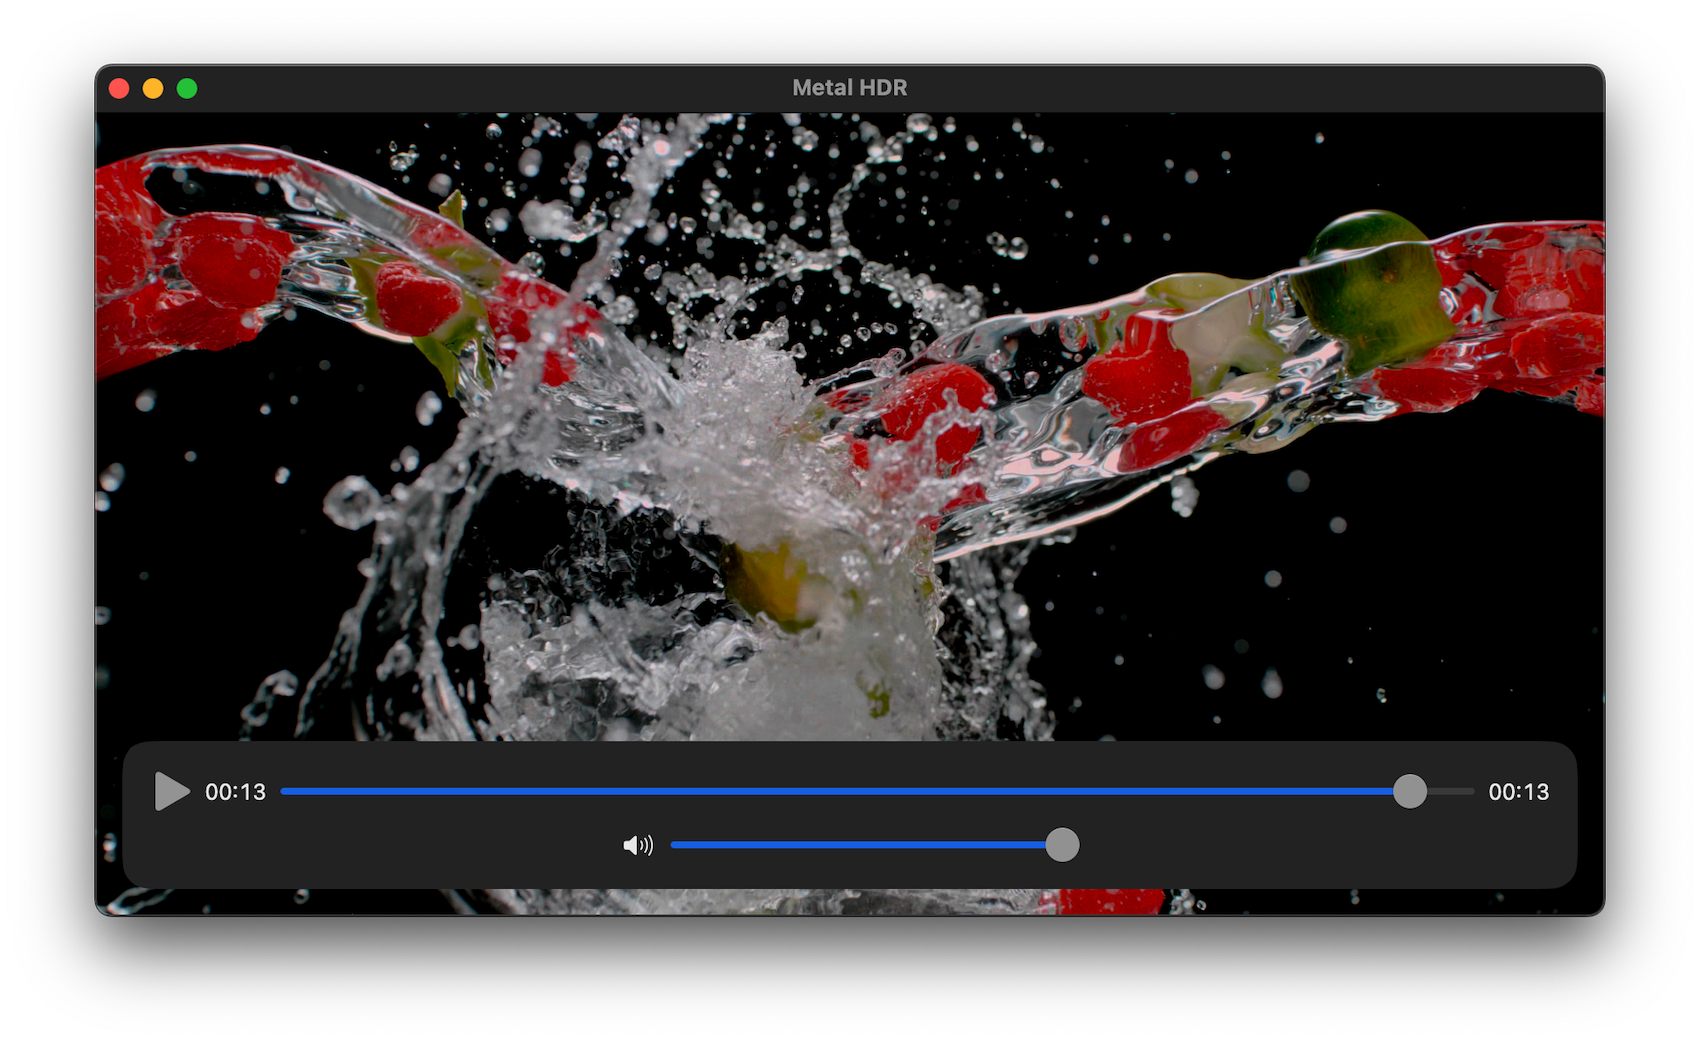
Task: Click the sound waves beside the speaker
Action: point(648,845)
